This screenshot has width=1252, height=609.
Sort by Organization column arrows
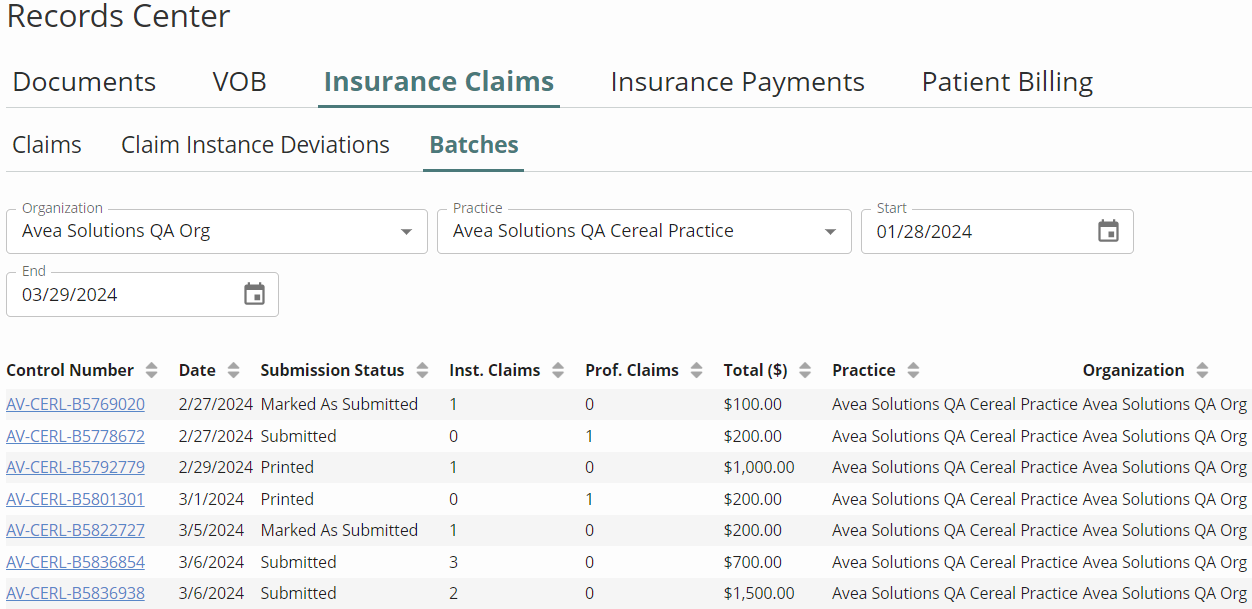coord(1202,370)
